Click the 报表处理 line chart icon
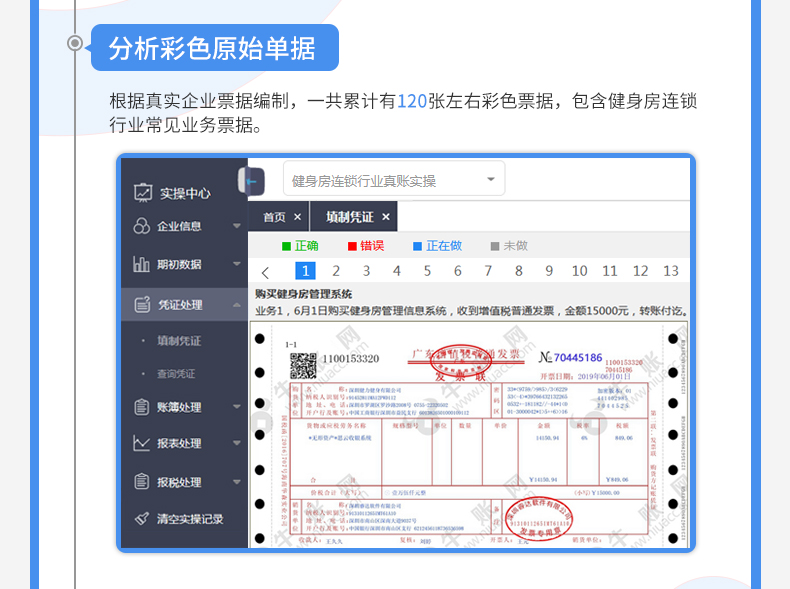The image size is (790, 589). [142, 443]
